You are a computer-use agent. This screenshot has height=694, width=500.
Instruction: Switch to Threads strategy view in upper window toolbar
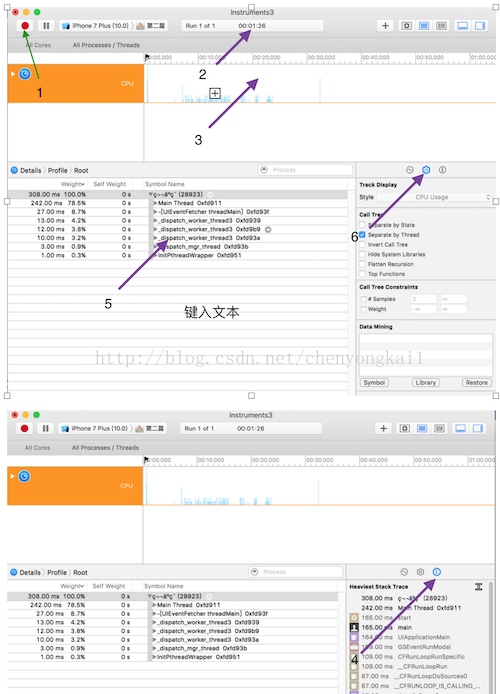pos(442,26)
